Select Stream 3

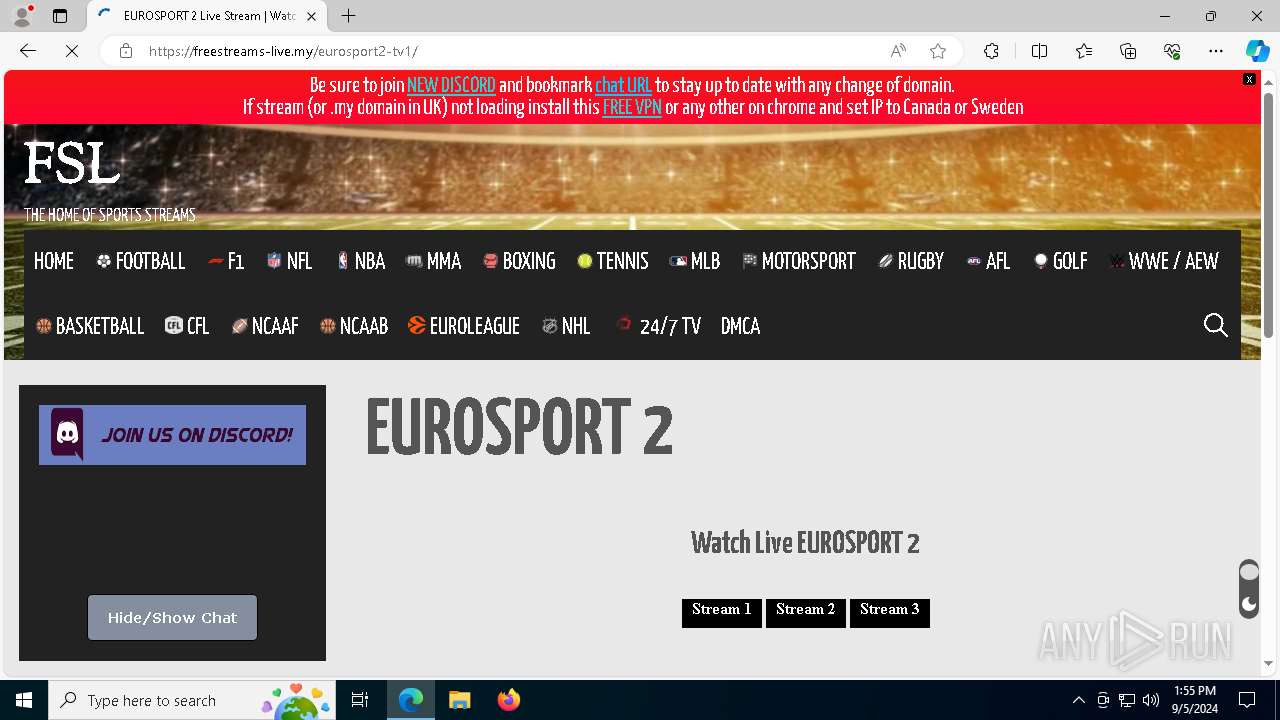(x=890, y=613)
